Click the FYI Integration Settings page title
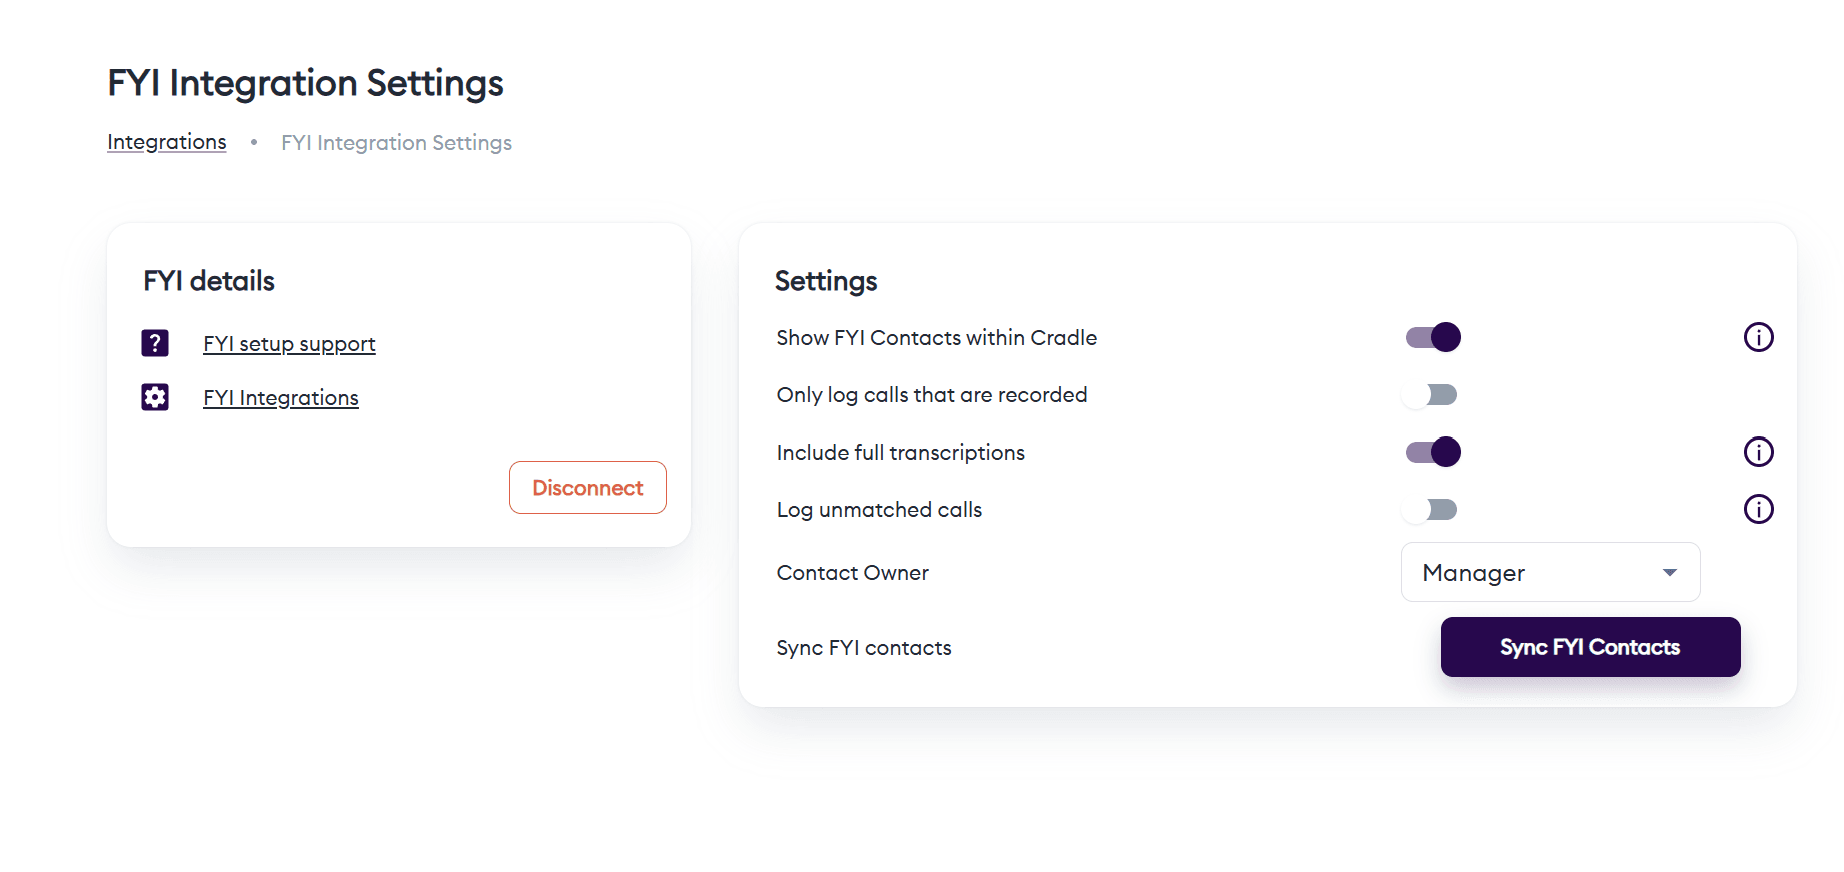The image size is (1844, 872). click(x=305, y=83)
